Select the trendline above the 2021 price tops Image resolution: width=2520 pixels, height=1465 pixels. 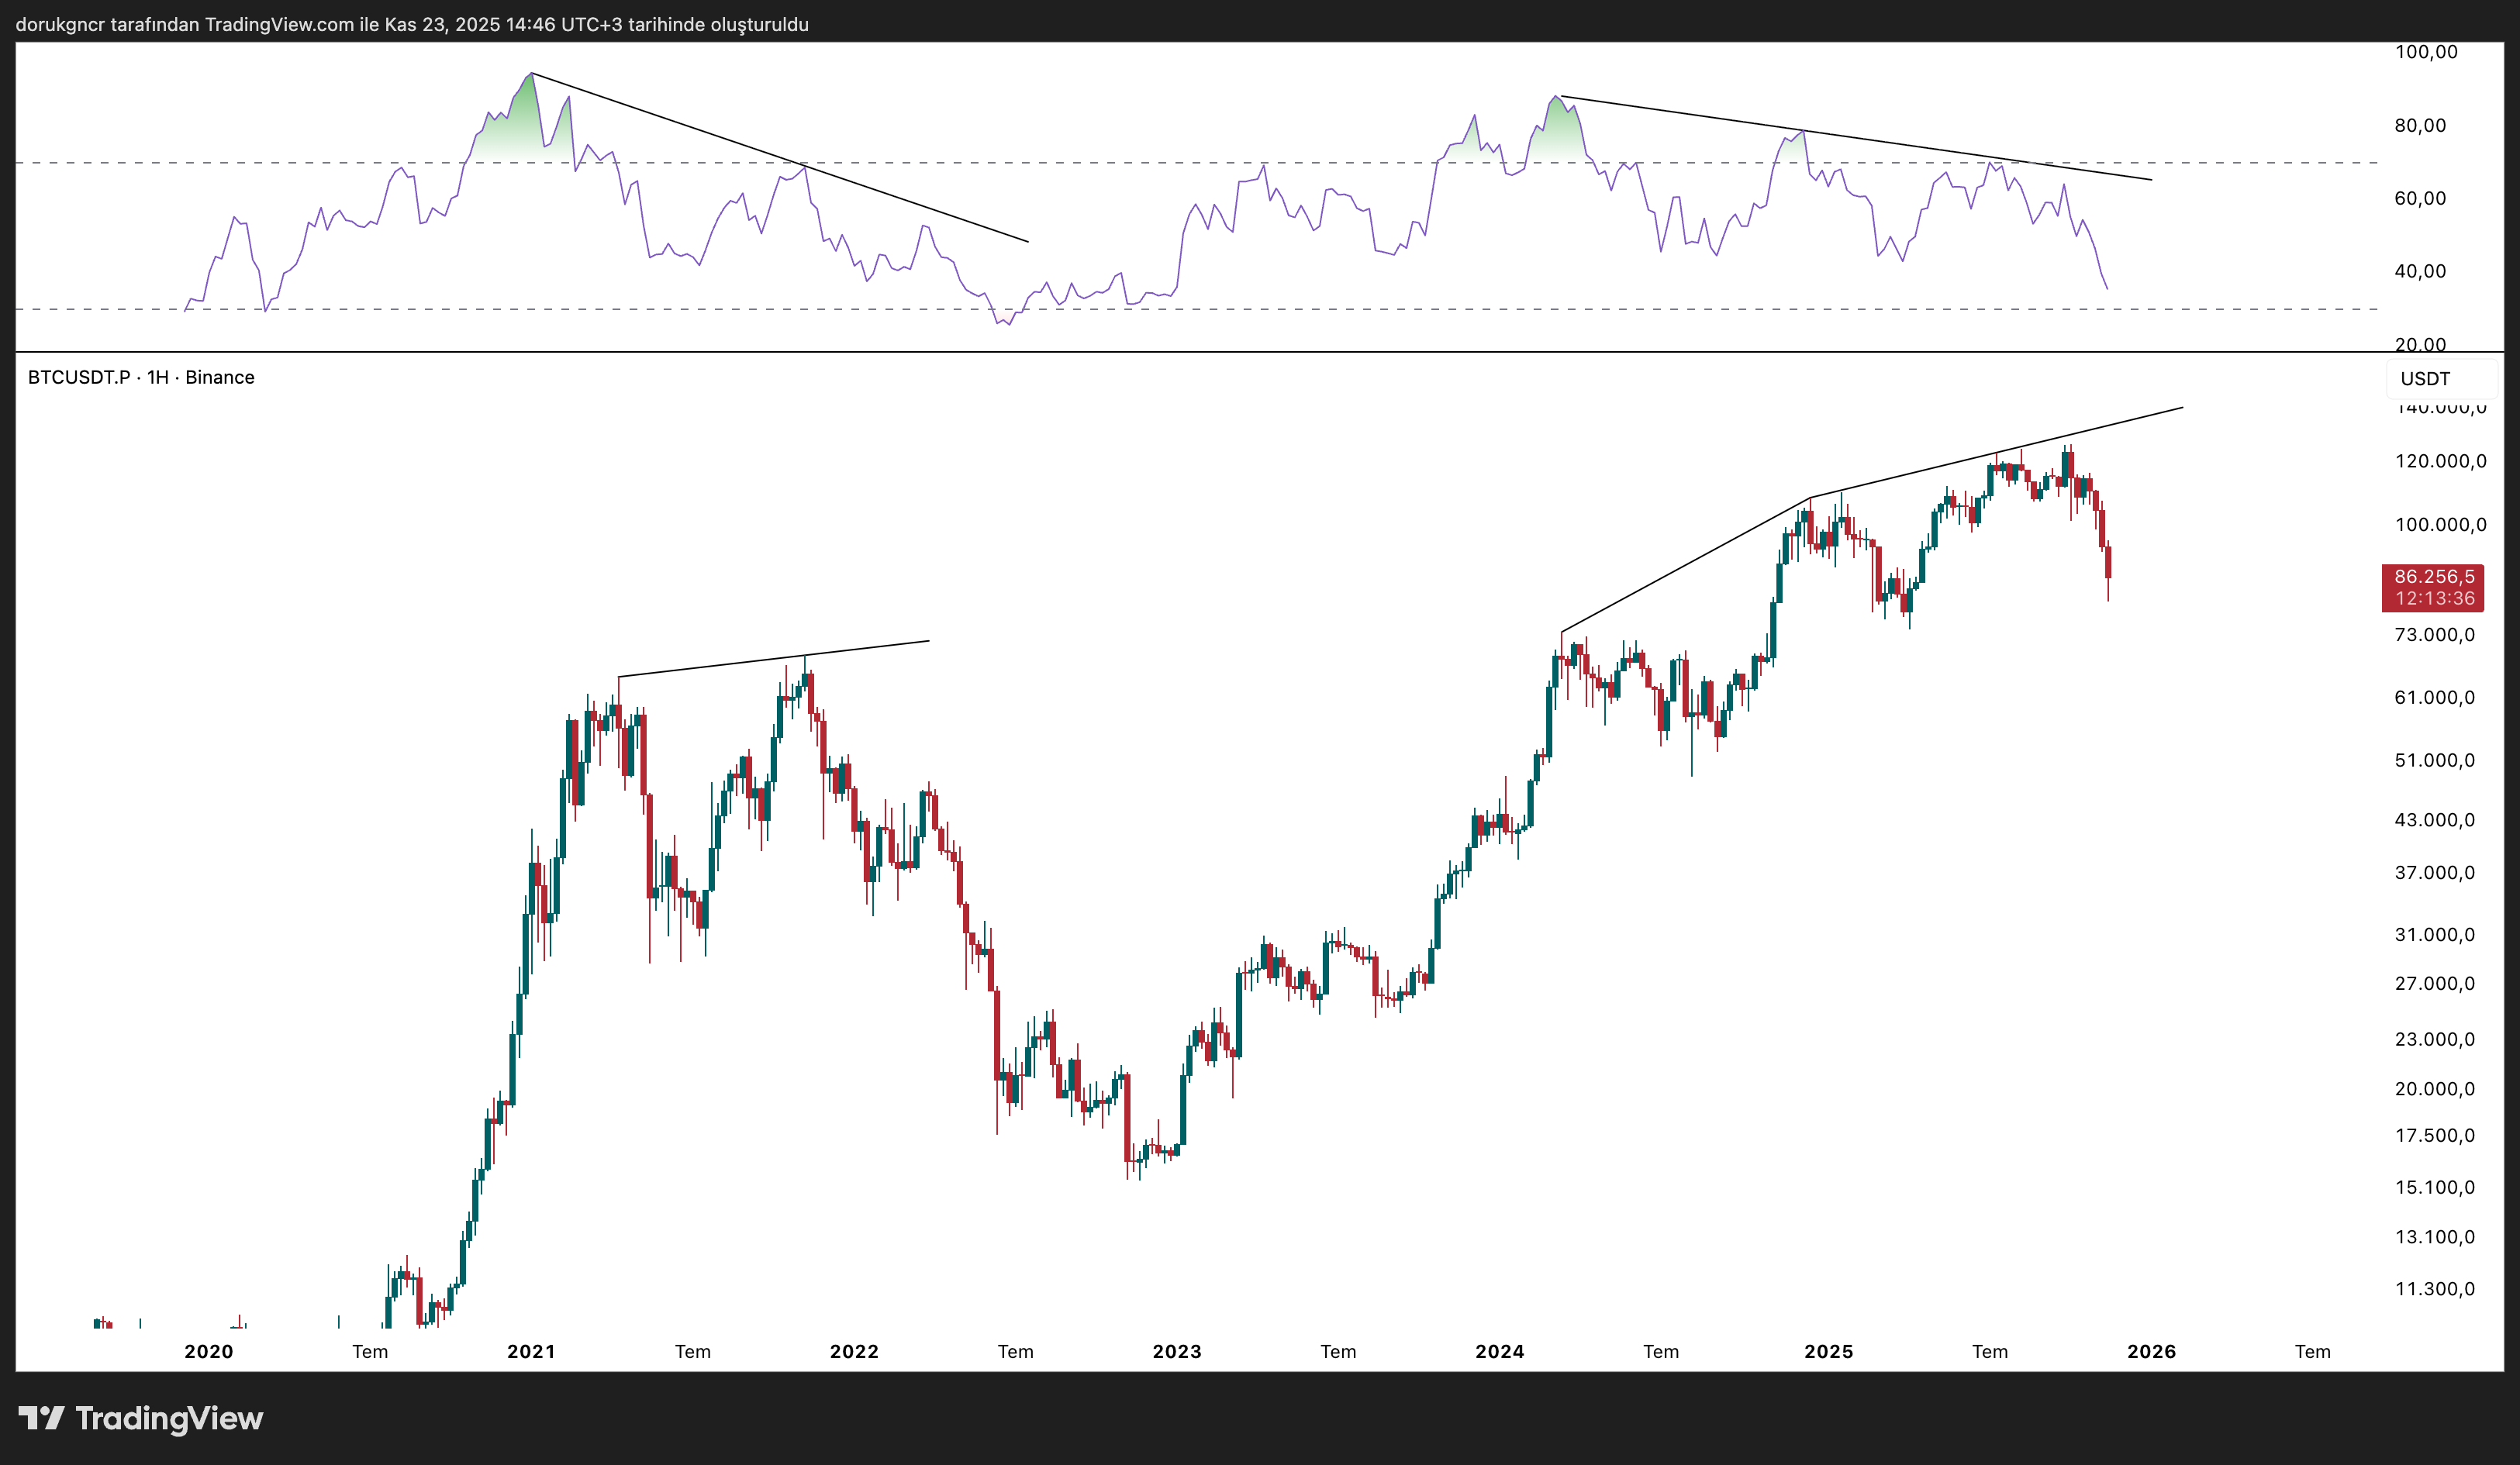[x=775, y=659]
